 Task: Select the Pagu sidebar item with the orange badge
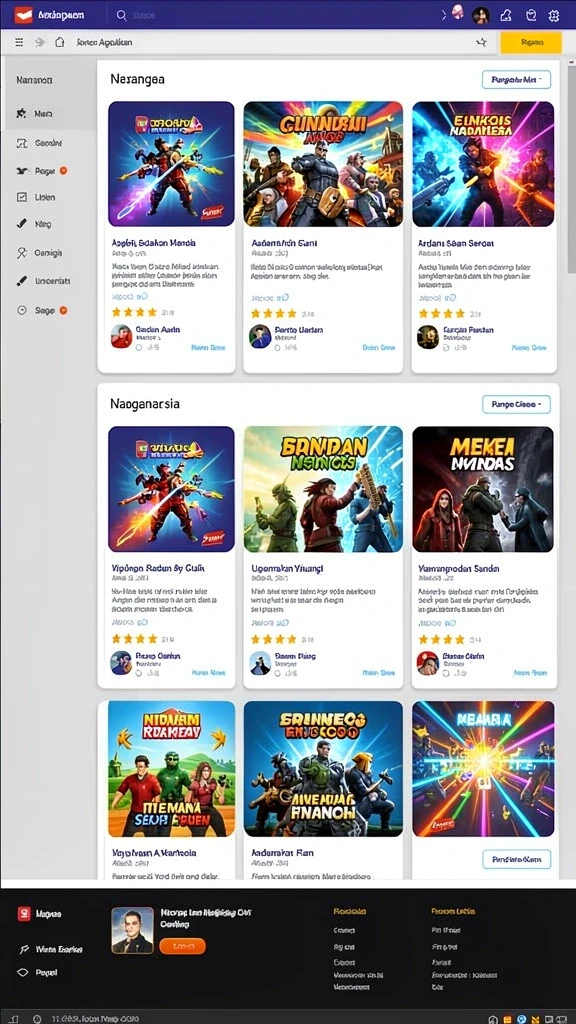click(41, 171)
